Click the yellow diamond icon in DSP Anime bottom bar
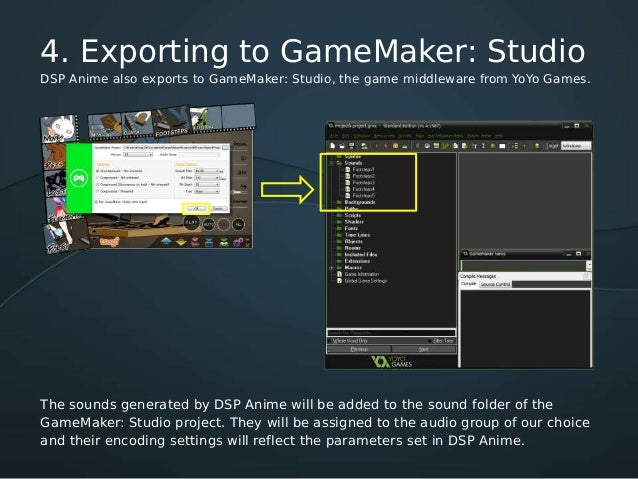The image size is (638, 479). (181, 242)
